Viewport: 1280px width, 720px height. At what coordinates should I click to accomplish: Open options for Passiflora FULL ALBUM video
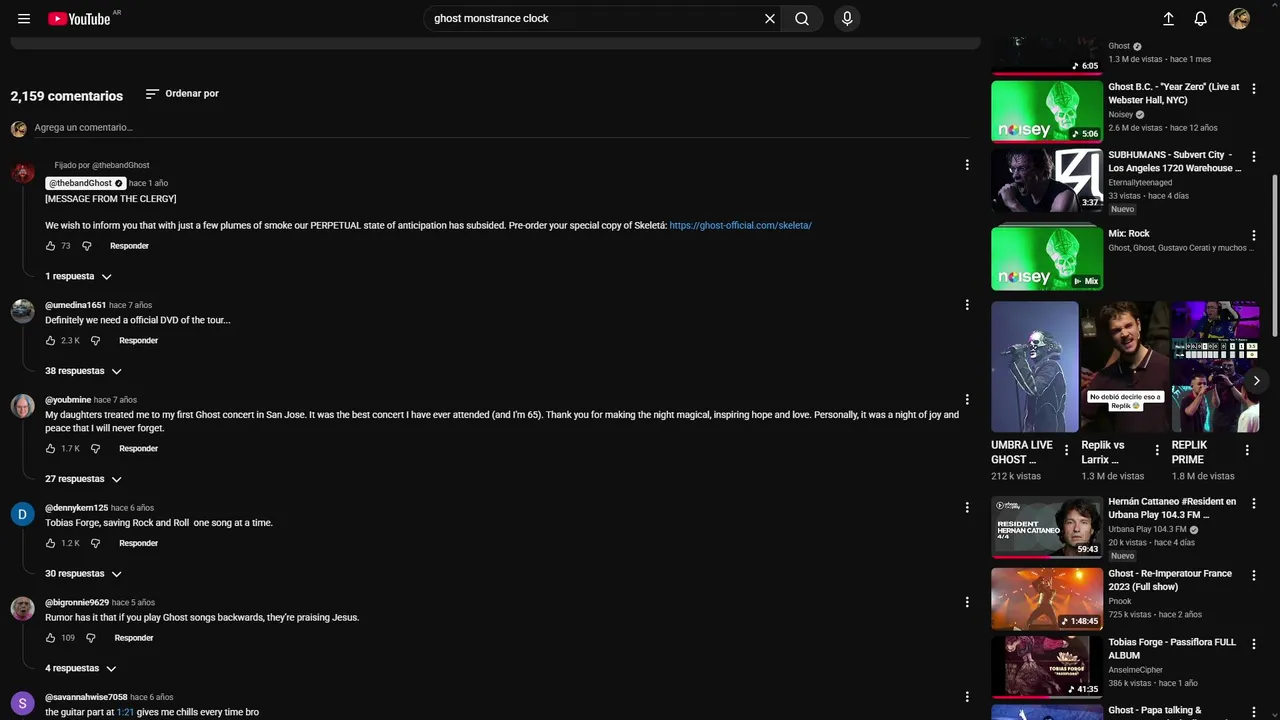click(1254, 644)
